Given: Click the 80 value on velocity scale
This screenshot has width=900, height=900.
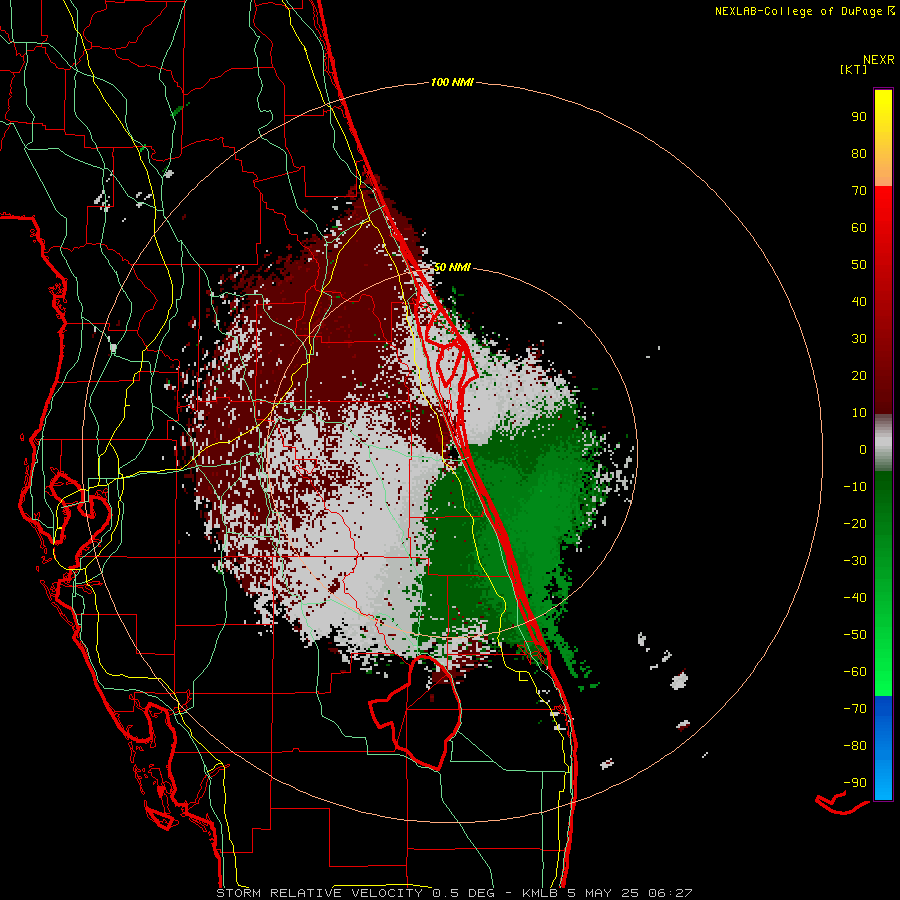Looking at the screenshot, I should tap(859, 153).
